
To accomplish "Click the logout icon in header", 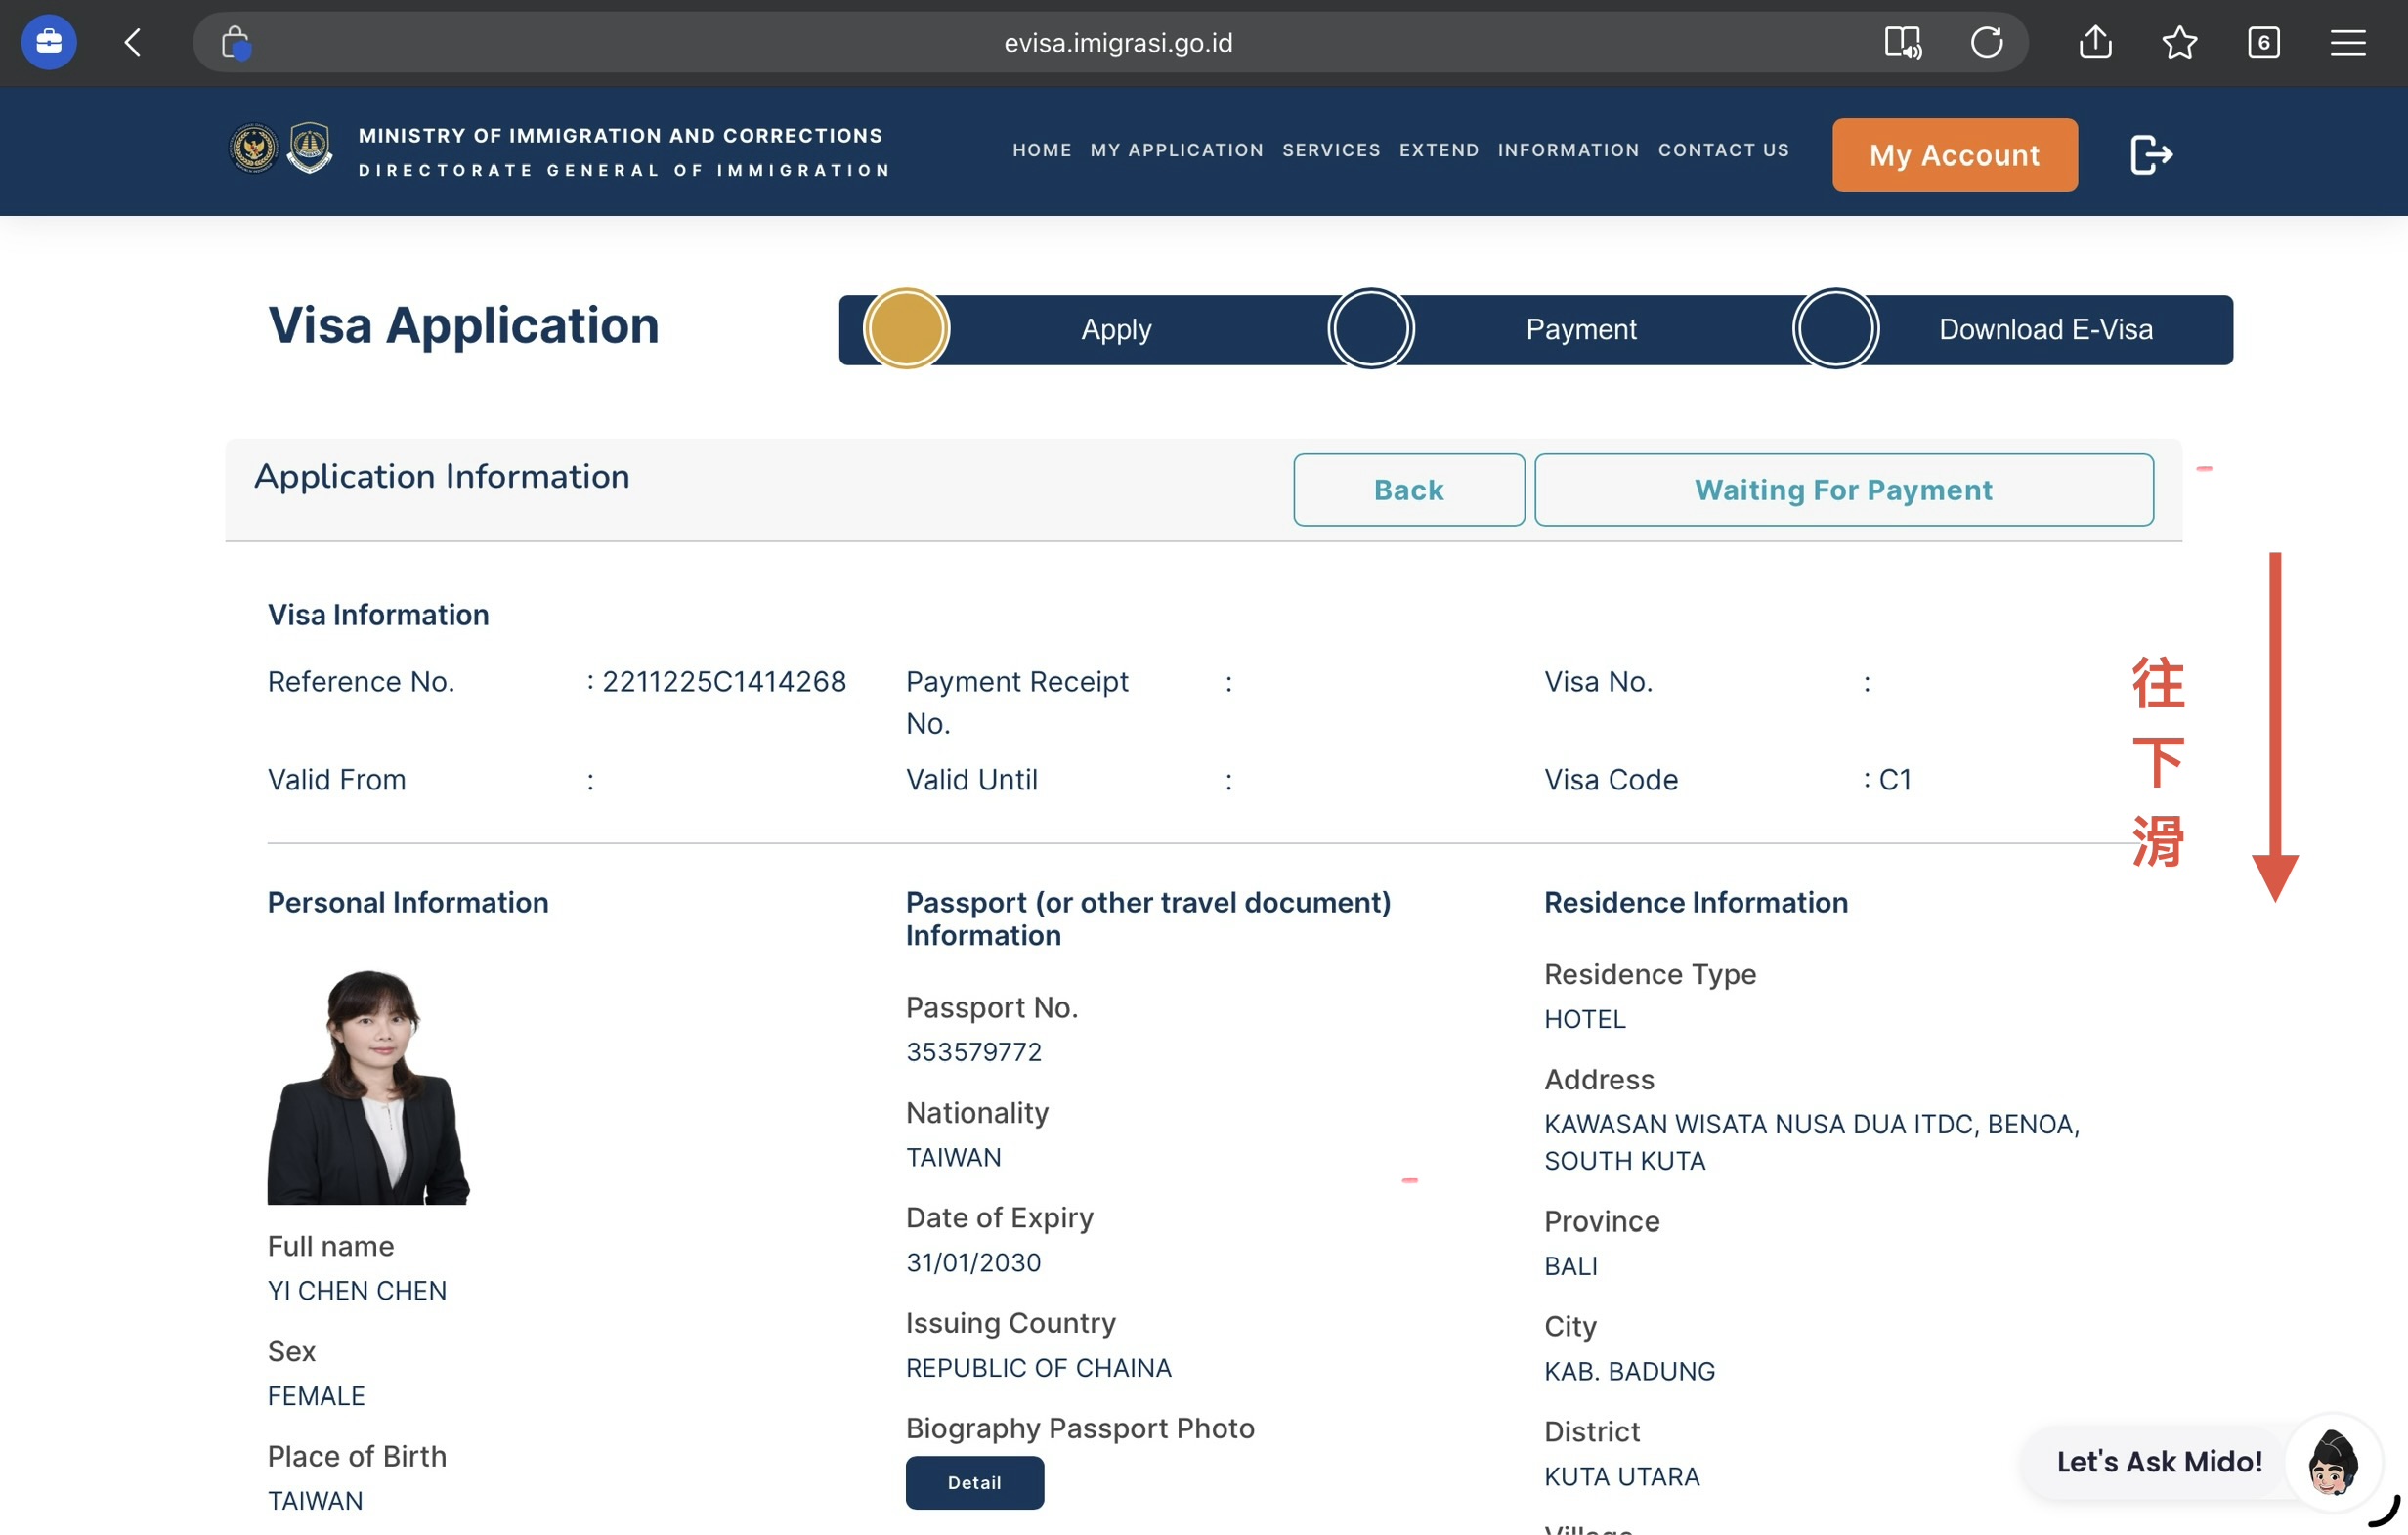I will coord(2151,154).
